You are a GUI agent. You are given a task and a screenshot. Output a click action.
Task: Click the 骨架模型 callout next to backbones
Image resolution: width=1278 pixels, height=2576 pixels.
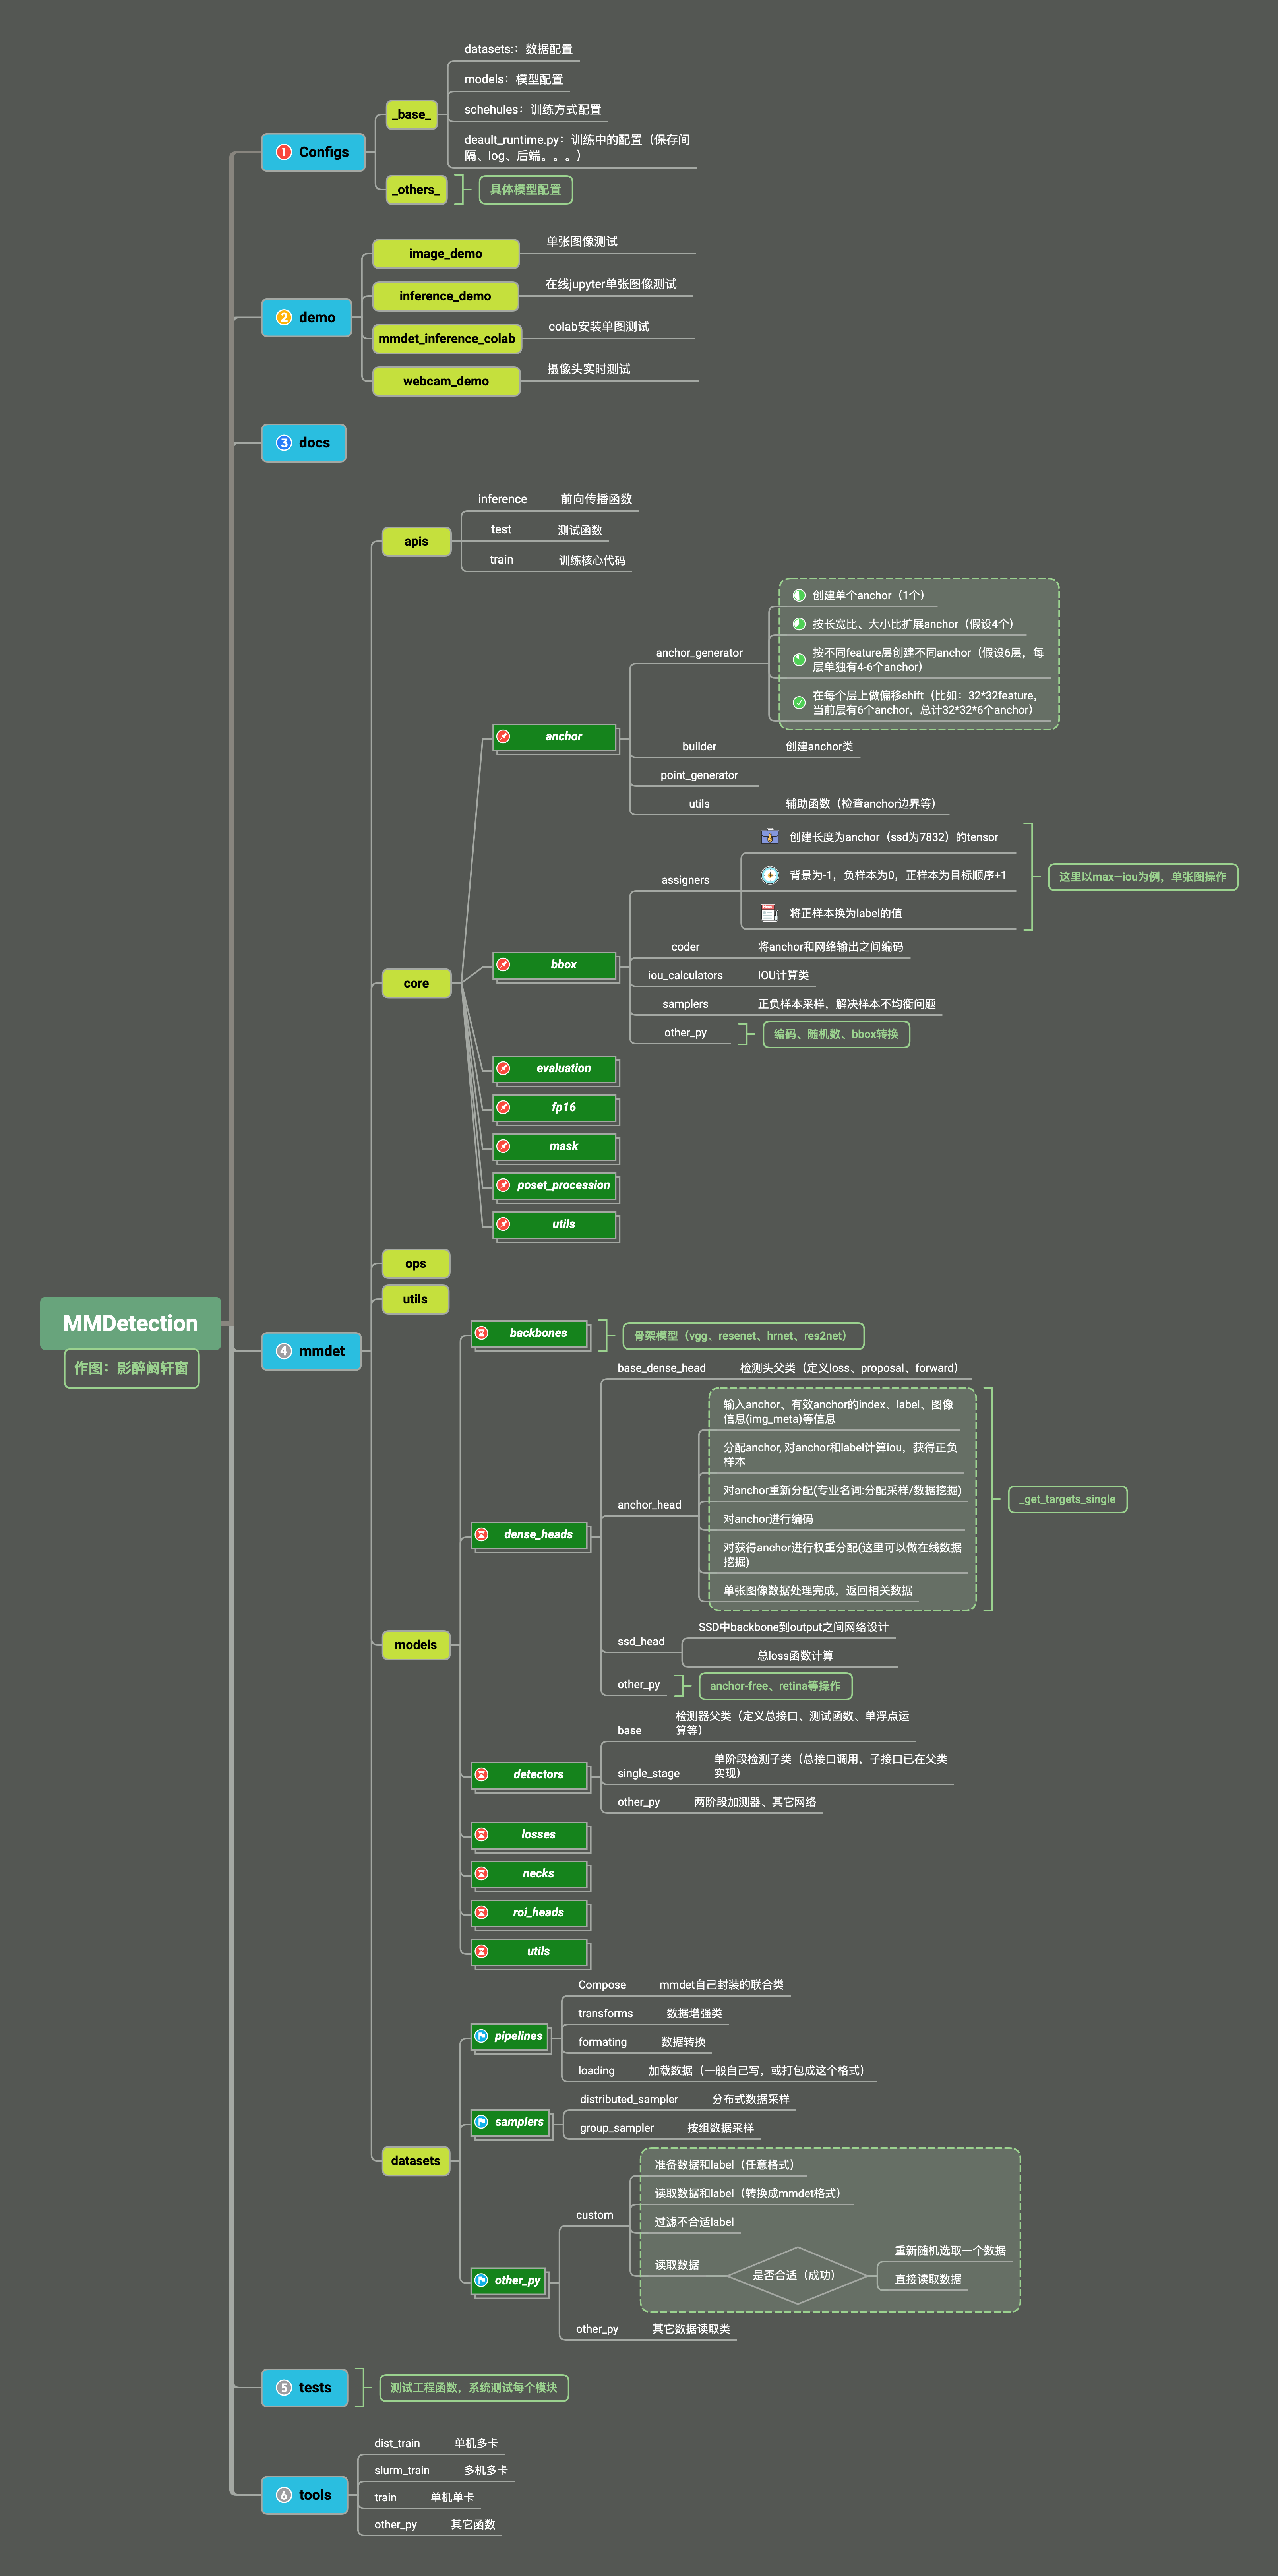743,1336
